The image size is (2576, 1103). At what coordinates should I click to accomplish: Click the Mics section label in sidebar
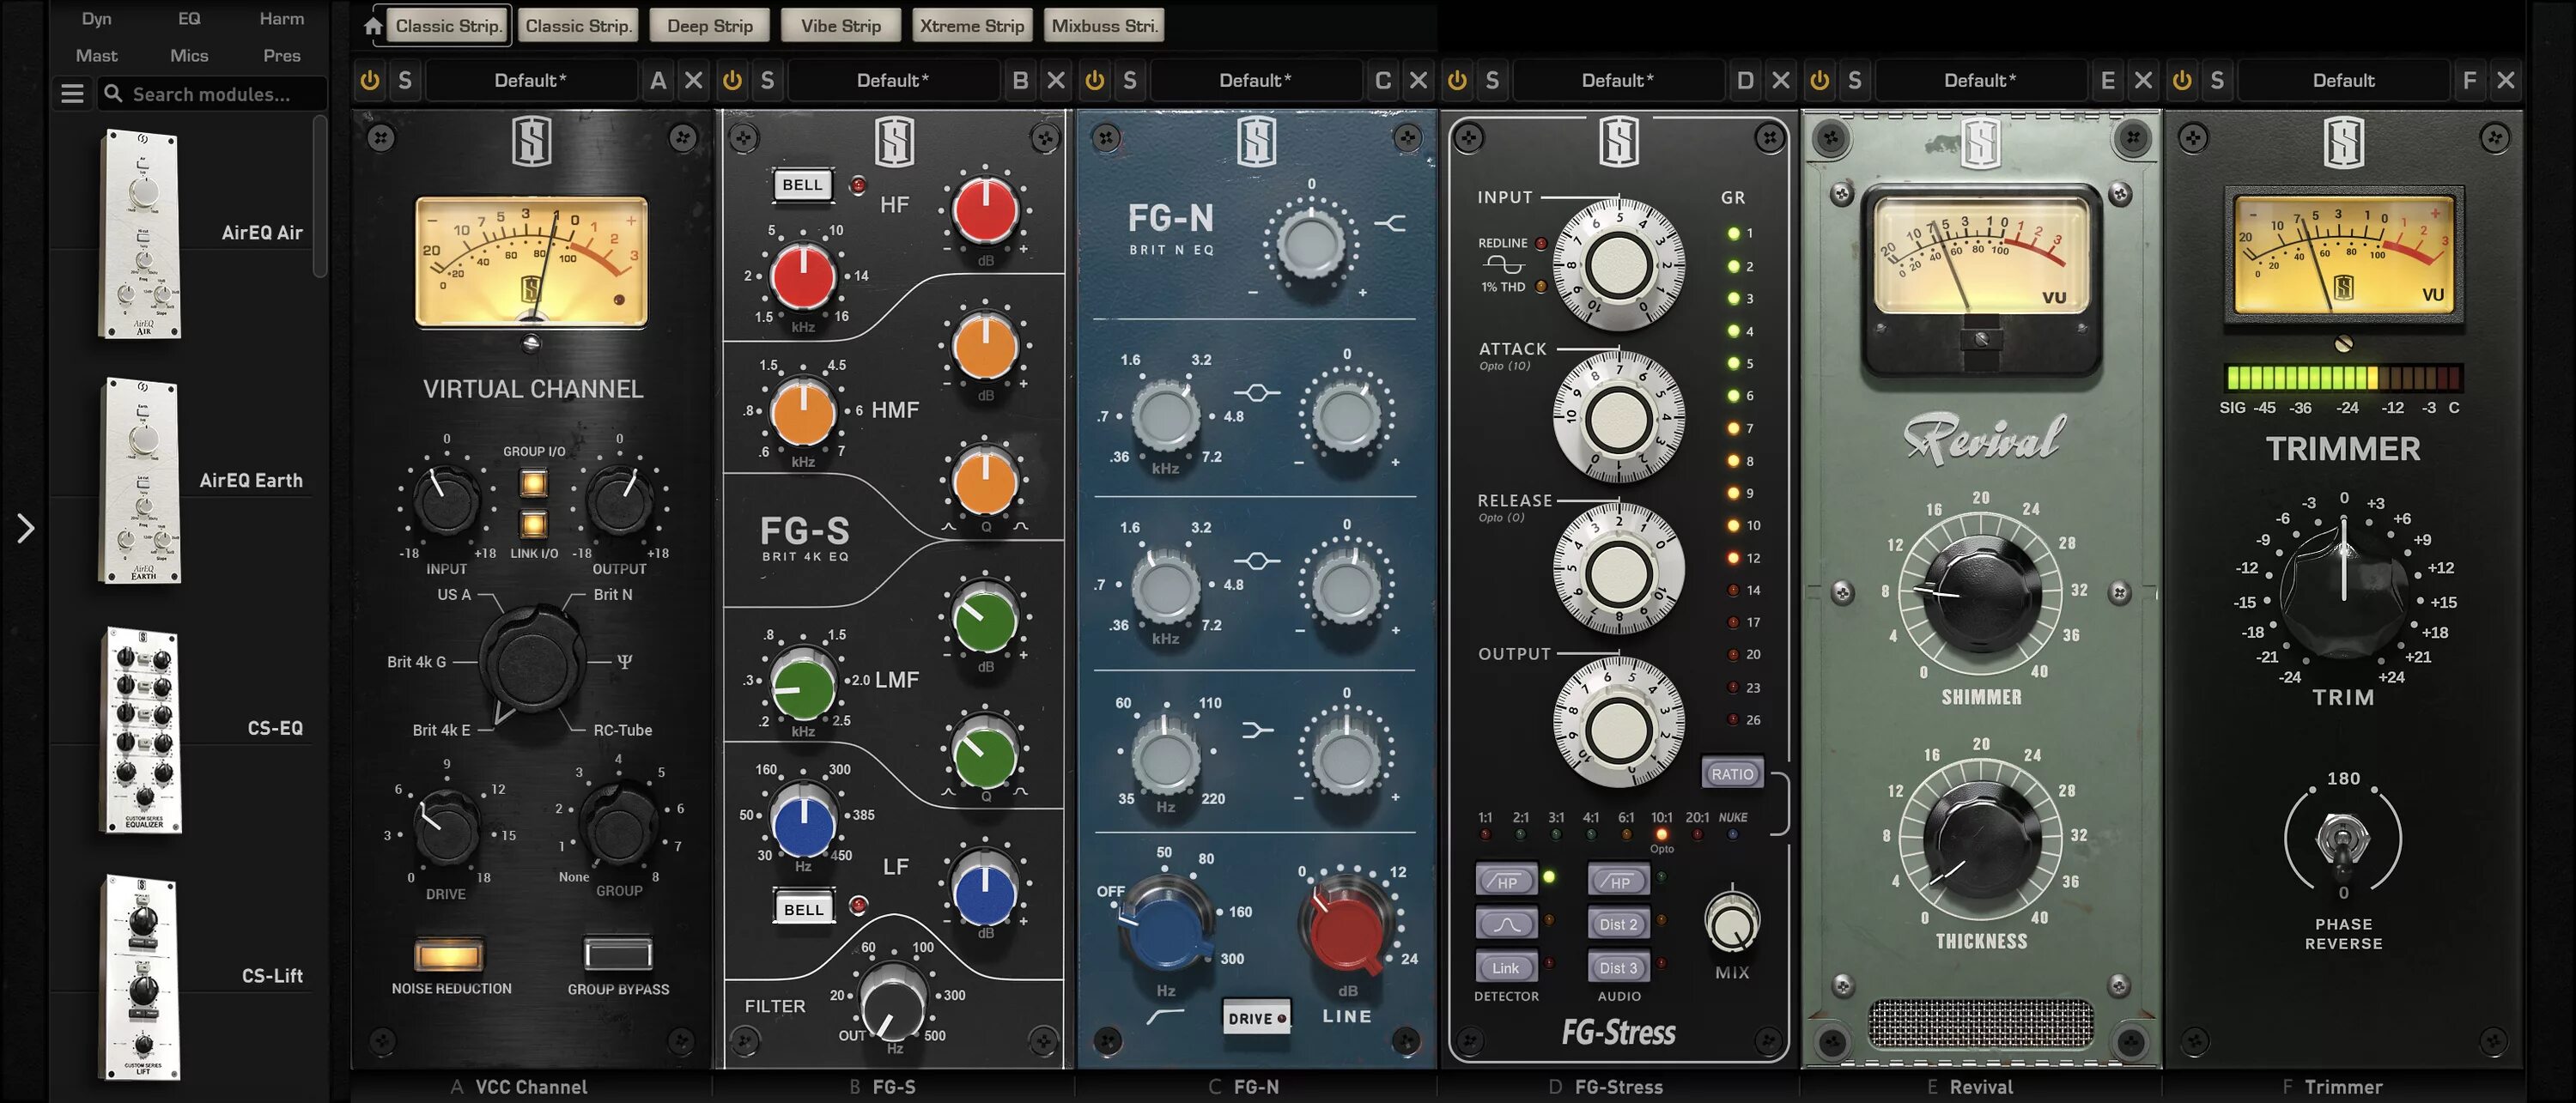click(187, 54)
